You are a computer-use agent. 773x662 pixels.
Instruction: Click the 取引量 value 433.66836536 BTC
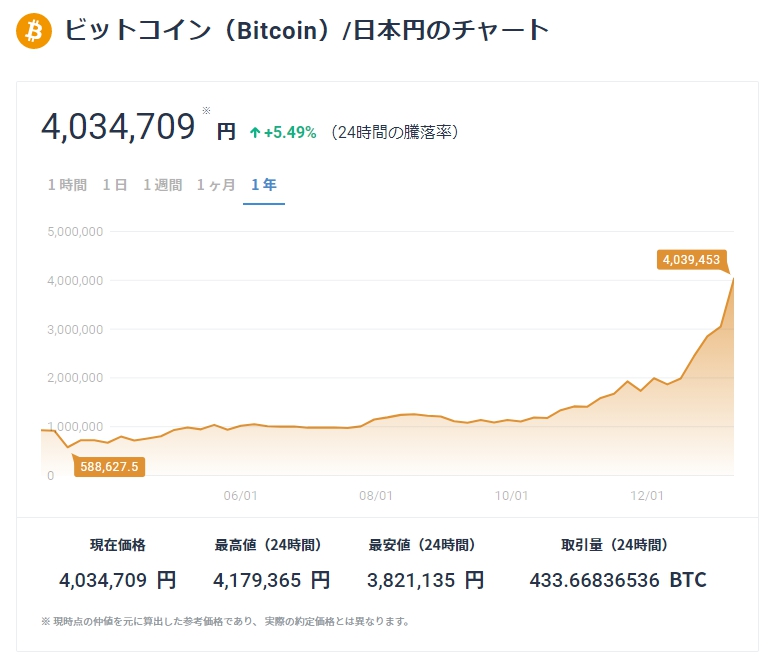pos(617,580)
